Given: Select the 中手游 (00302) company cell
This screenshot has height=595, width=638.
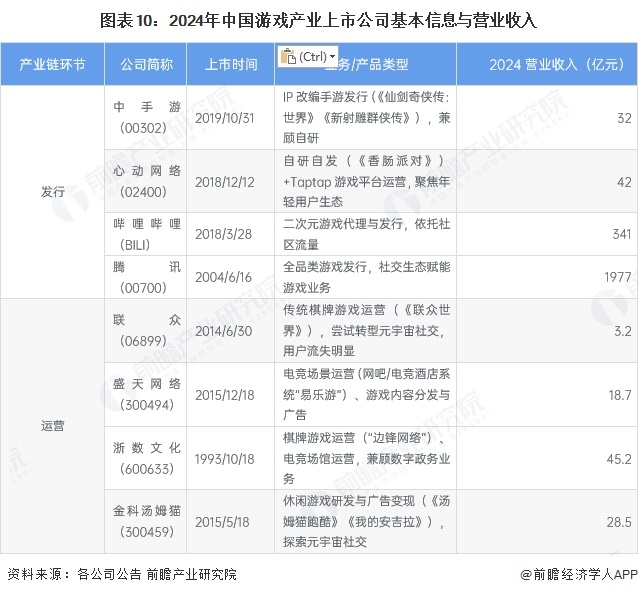Looking at the screenshot, I should (x=147, y=118).
